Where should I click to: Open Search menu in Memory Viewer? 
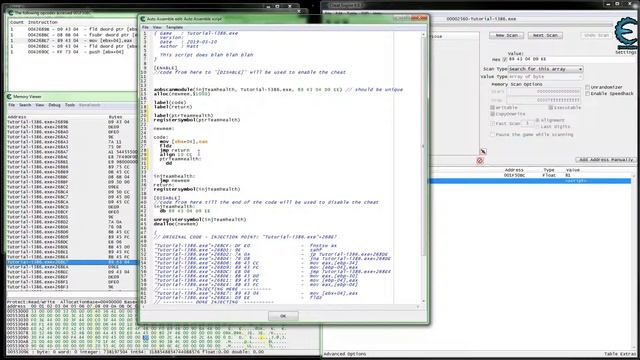pos(25,105)
